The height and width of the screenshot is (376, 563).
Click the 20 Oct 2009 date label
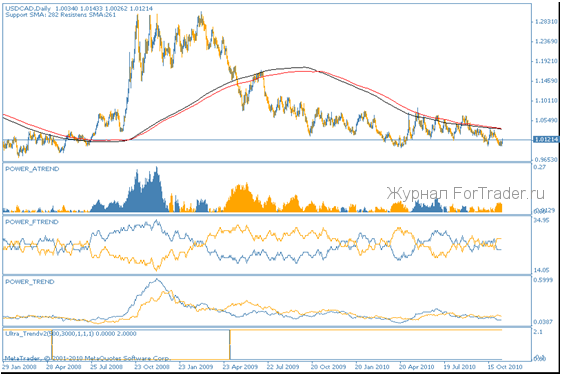pyautogui.click(x=328, y=367)
